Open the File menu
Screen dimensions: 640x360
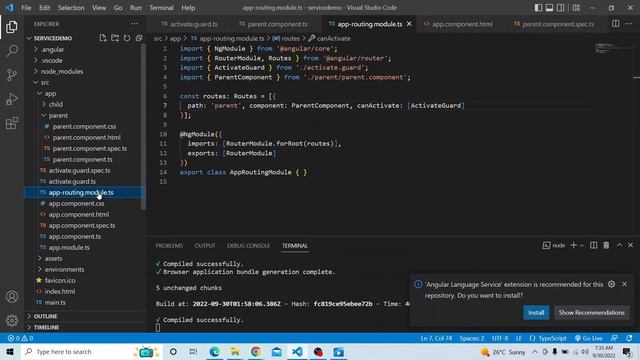pyautogui.click(x=26, y=8)
